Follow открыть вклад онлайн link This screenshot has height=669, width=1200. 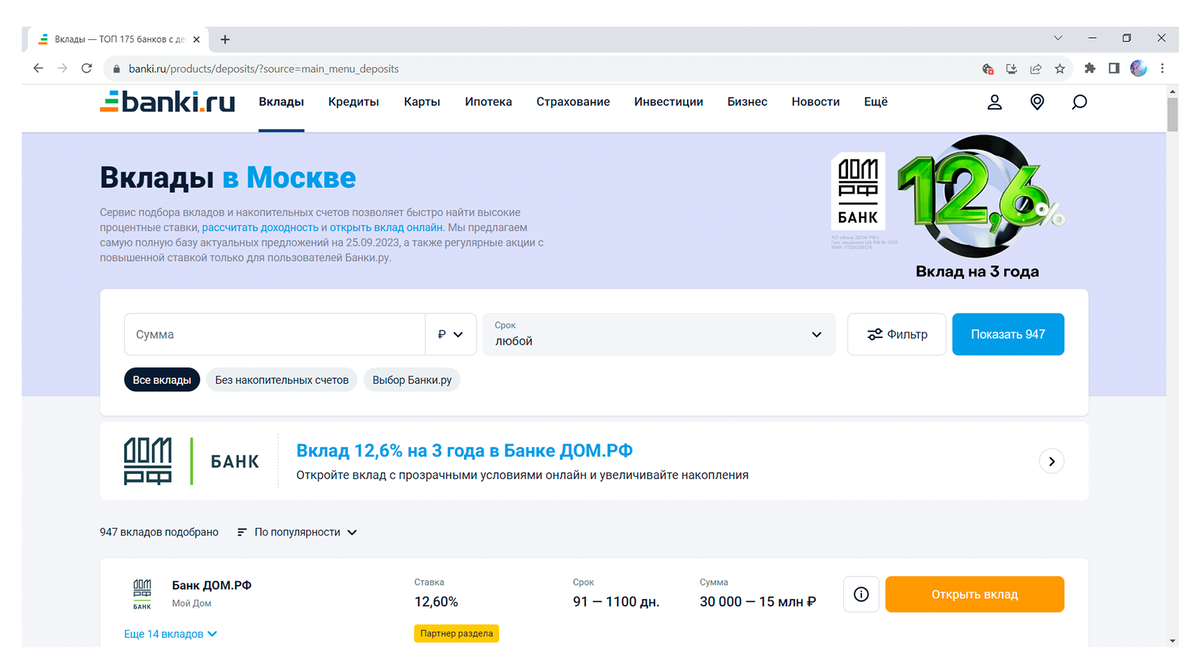point(386,228)
